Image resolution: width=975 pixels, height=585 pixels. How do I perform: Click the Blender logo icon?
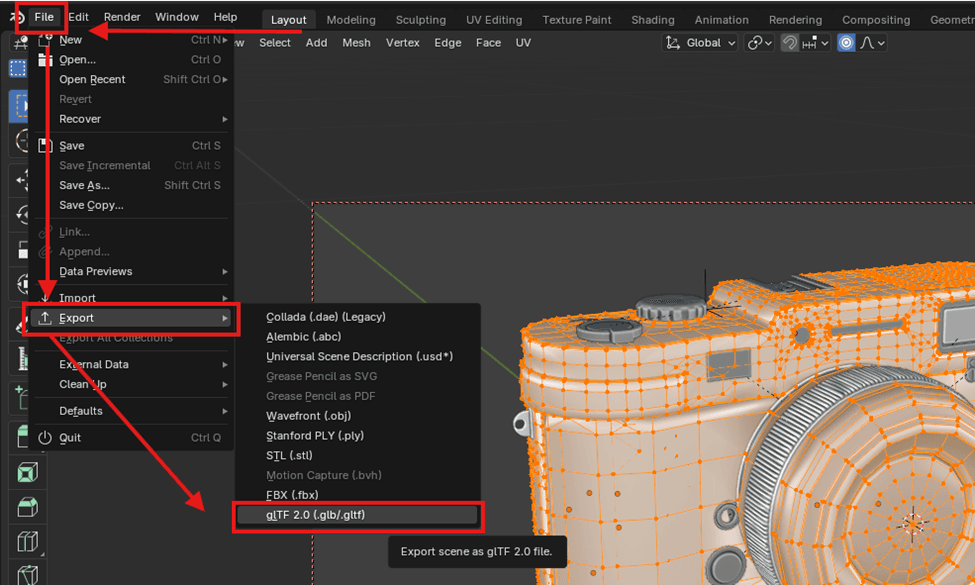point(17,17)
